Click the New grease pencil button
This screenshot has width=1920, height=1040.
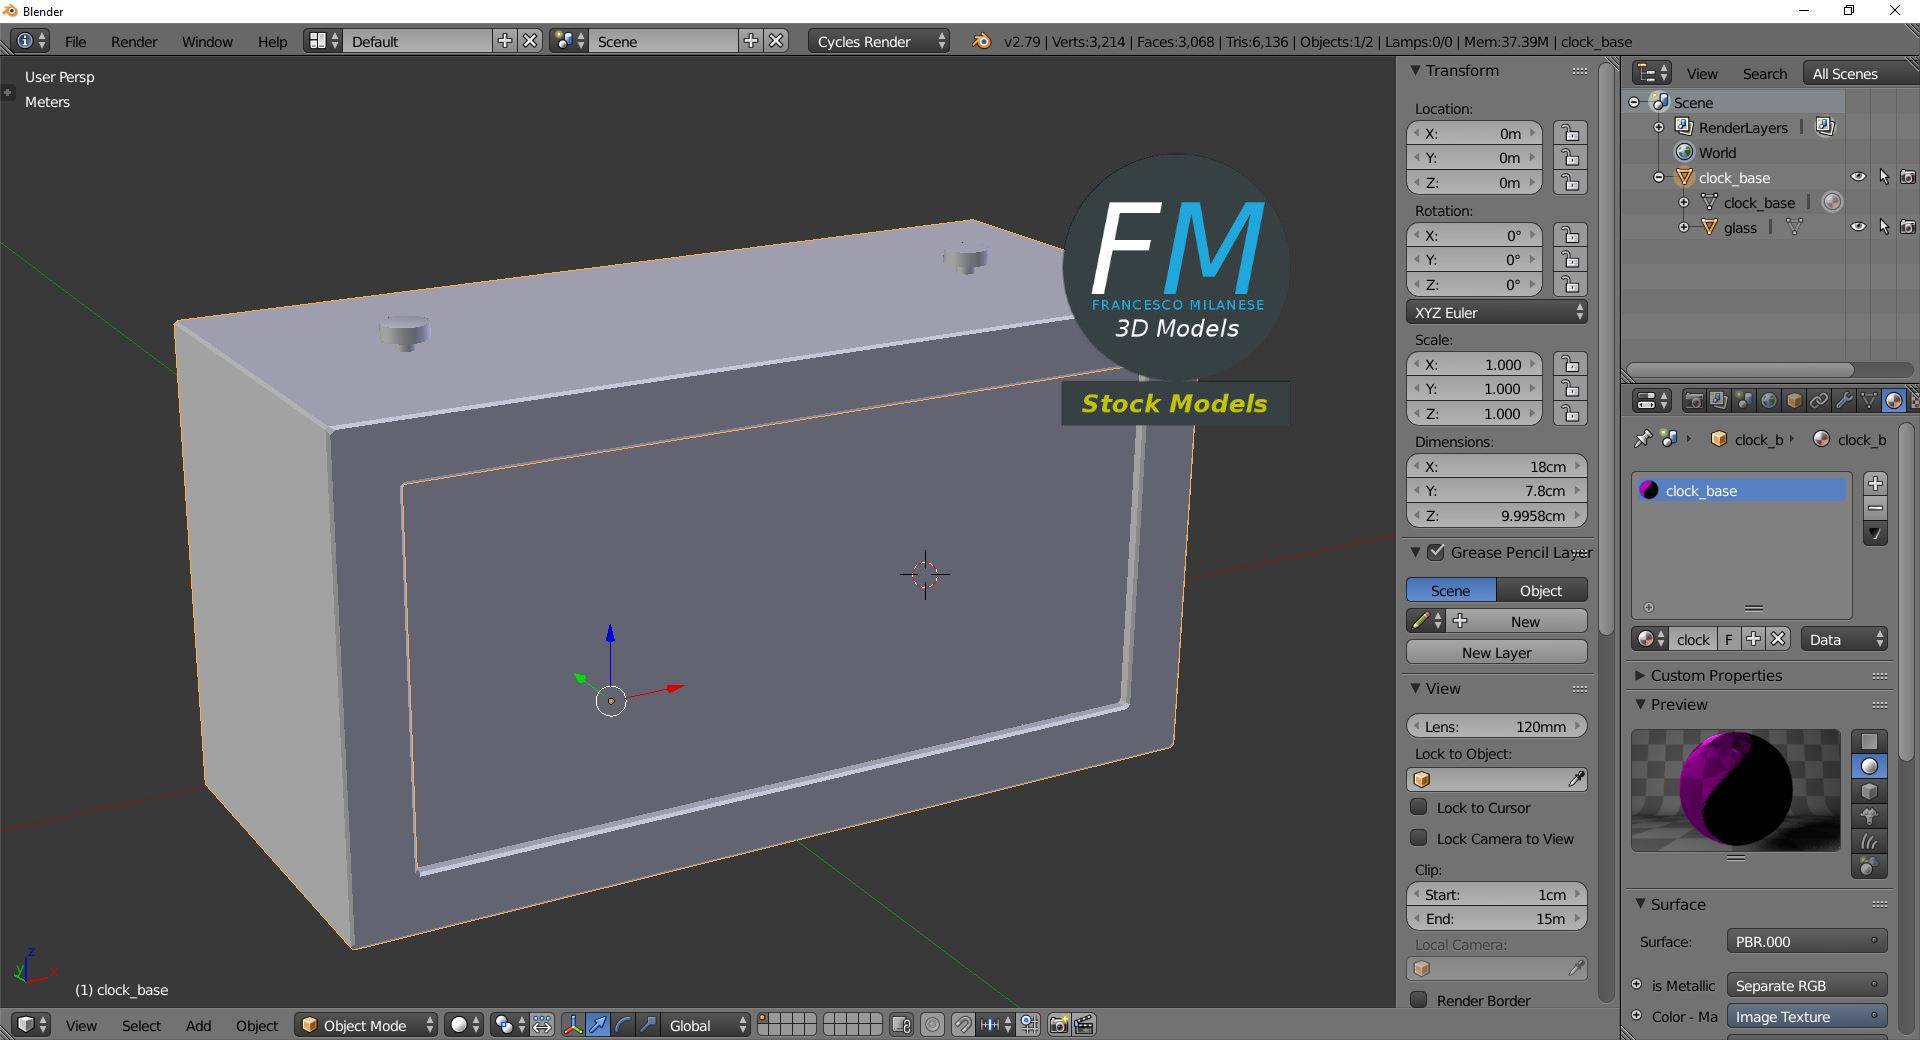[1517, 621]
